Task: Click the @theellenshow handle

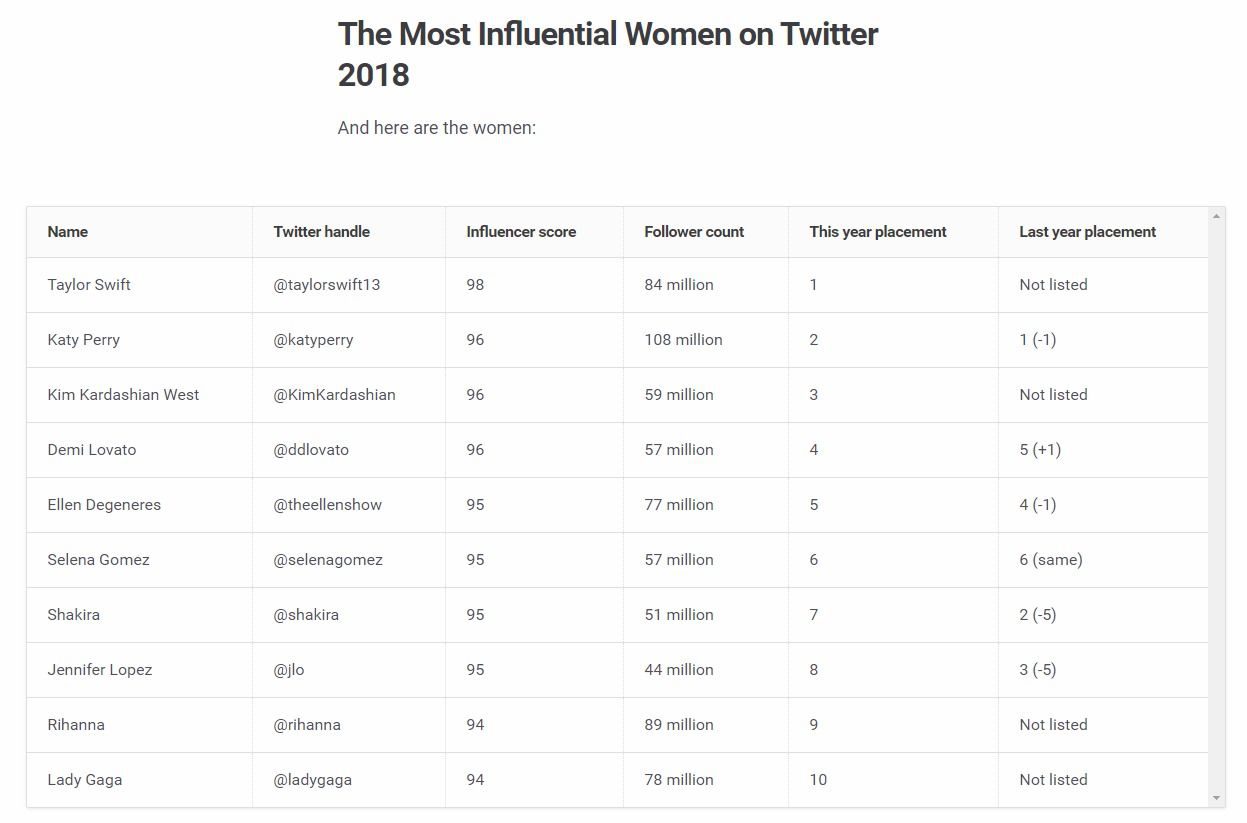Action: (328, 505)
